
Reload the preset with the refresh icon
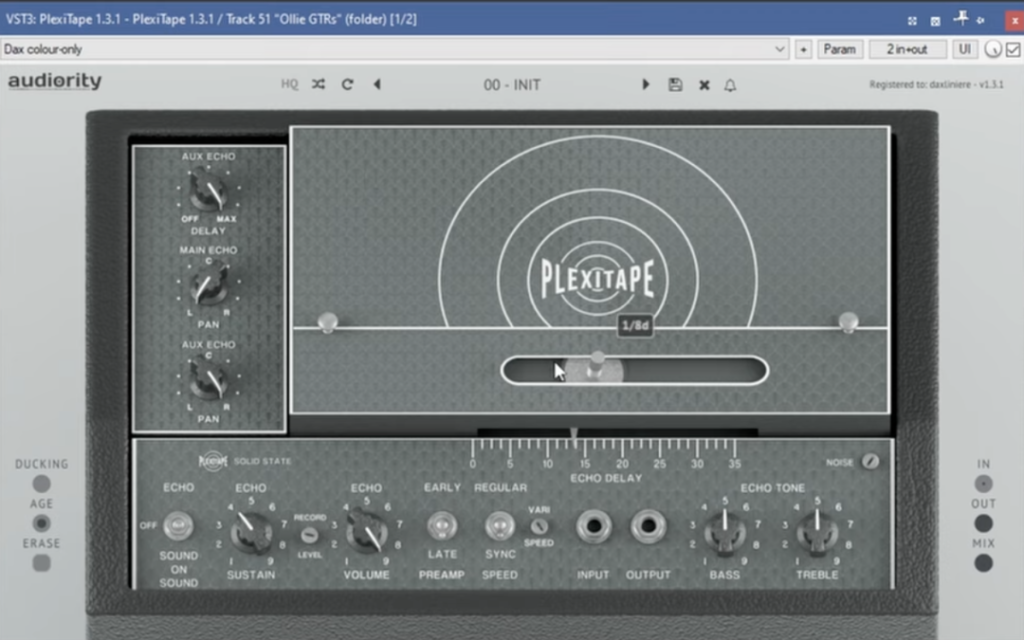click(347, 84)
